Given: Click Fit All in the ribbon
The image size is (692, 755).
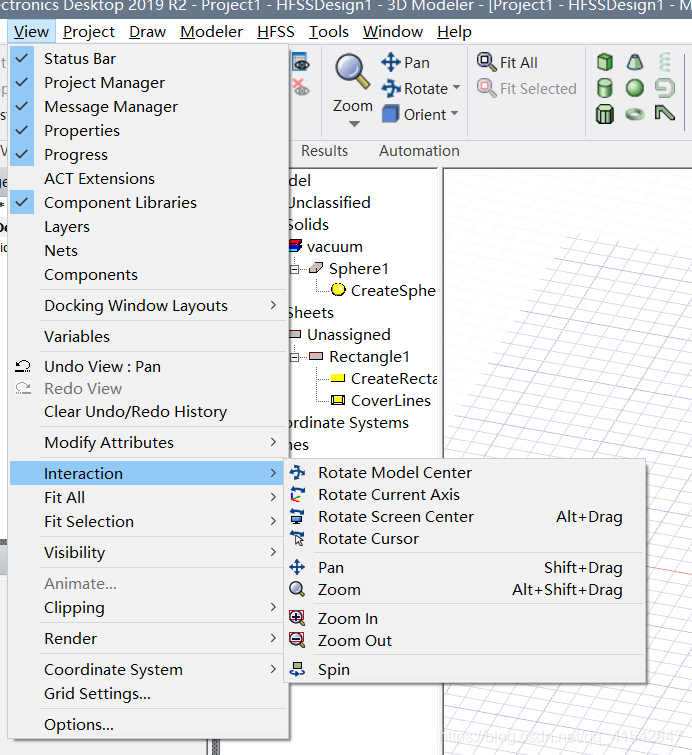Looking at the screenshot, I should [x=507, y=63].
